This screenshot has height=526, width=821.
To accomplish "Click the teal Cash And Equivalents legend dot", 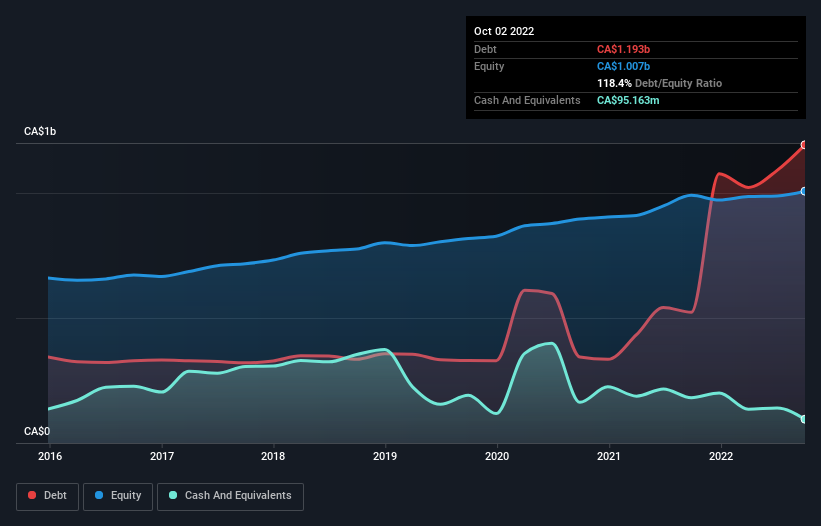I will pyautogui.click(x=173, y=495).
